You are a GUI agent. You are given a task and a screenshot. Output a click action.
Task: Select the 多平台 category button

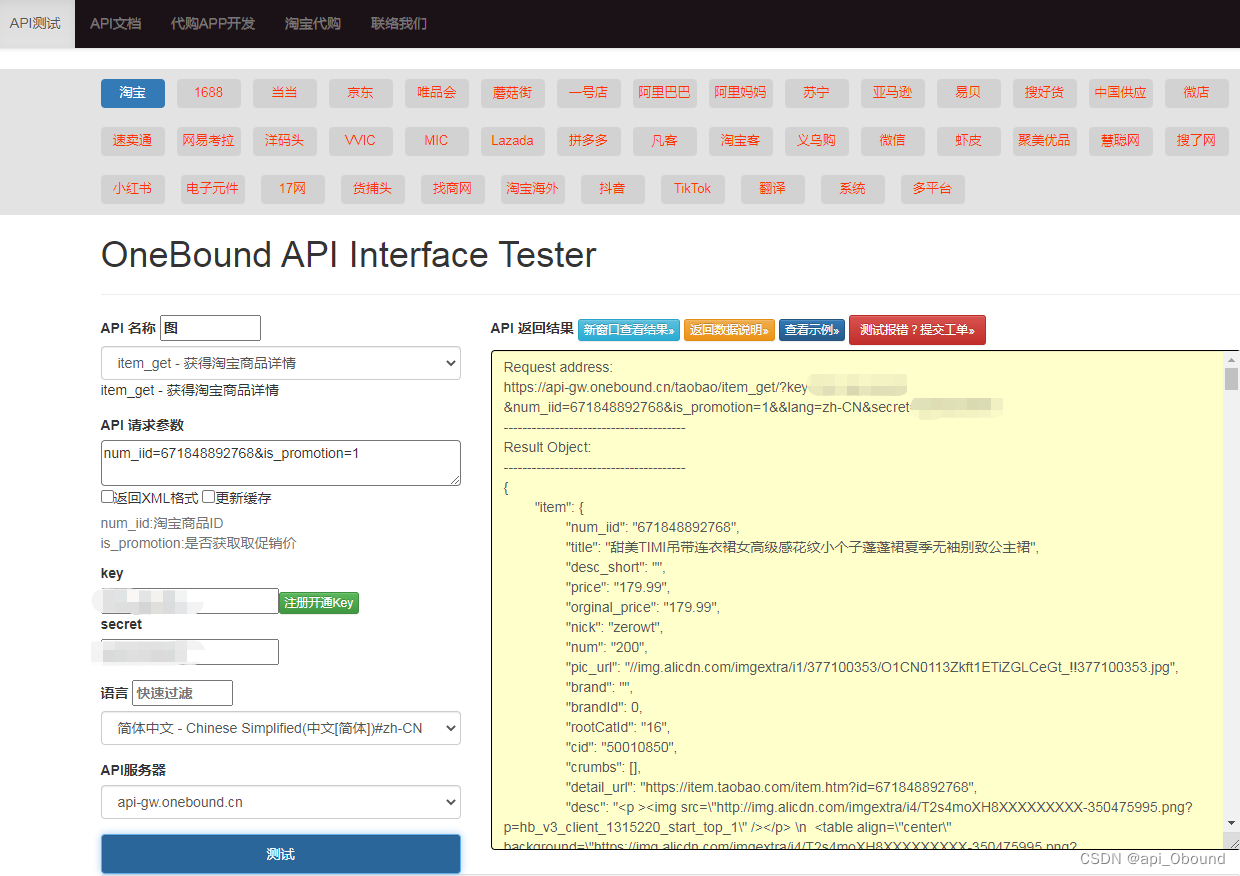pos(933,189)
